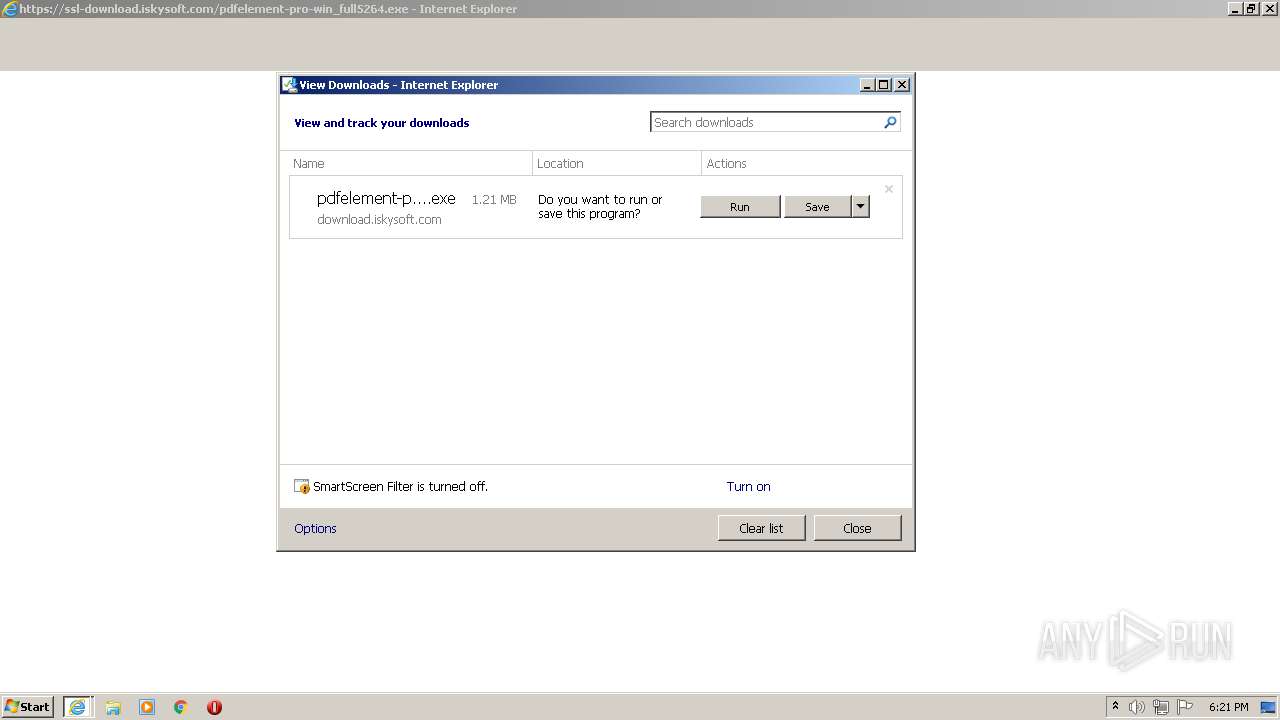Click 'View and track your downloads' heading
The width and height of the screenshot is (1280, 720).
click(381, 123)
